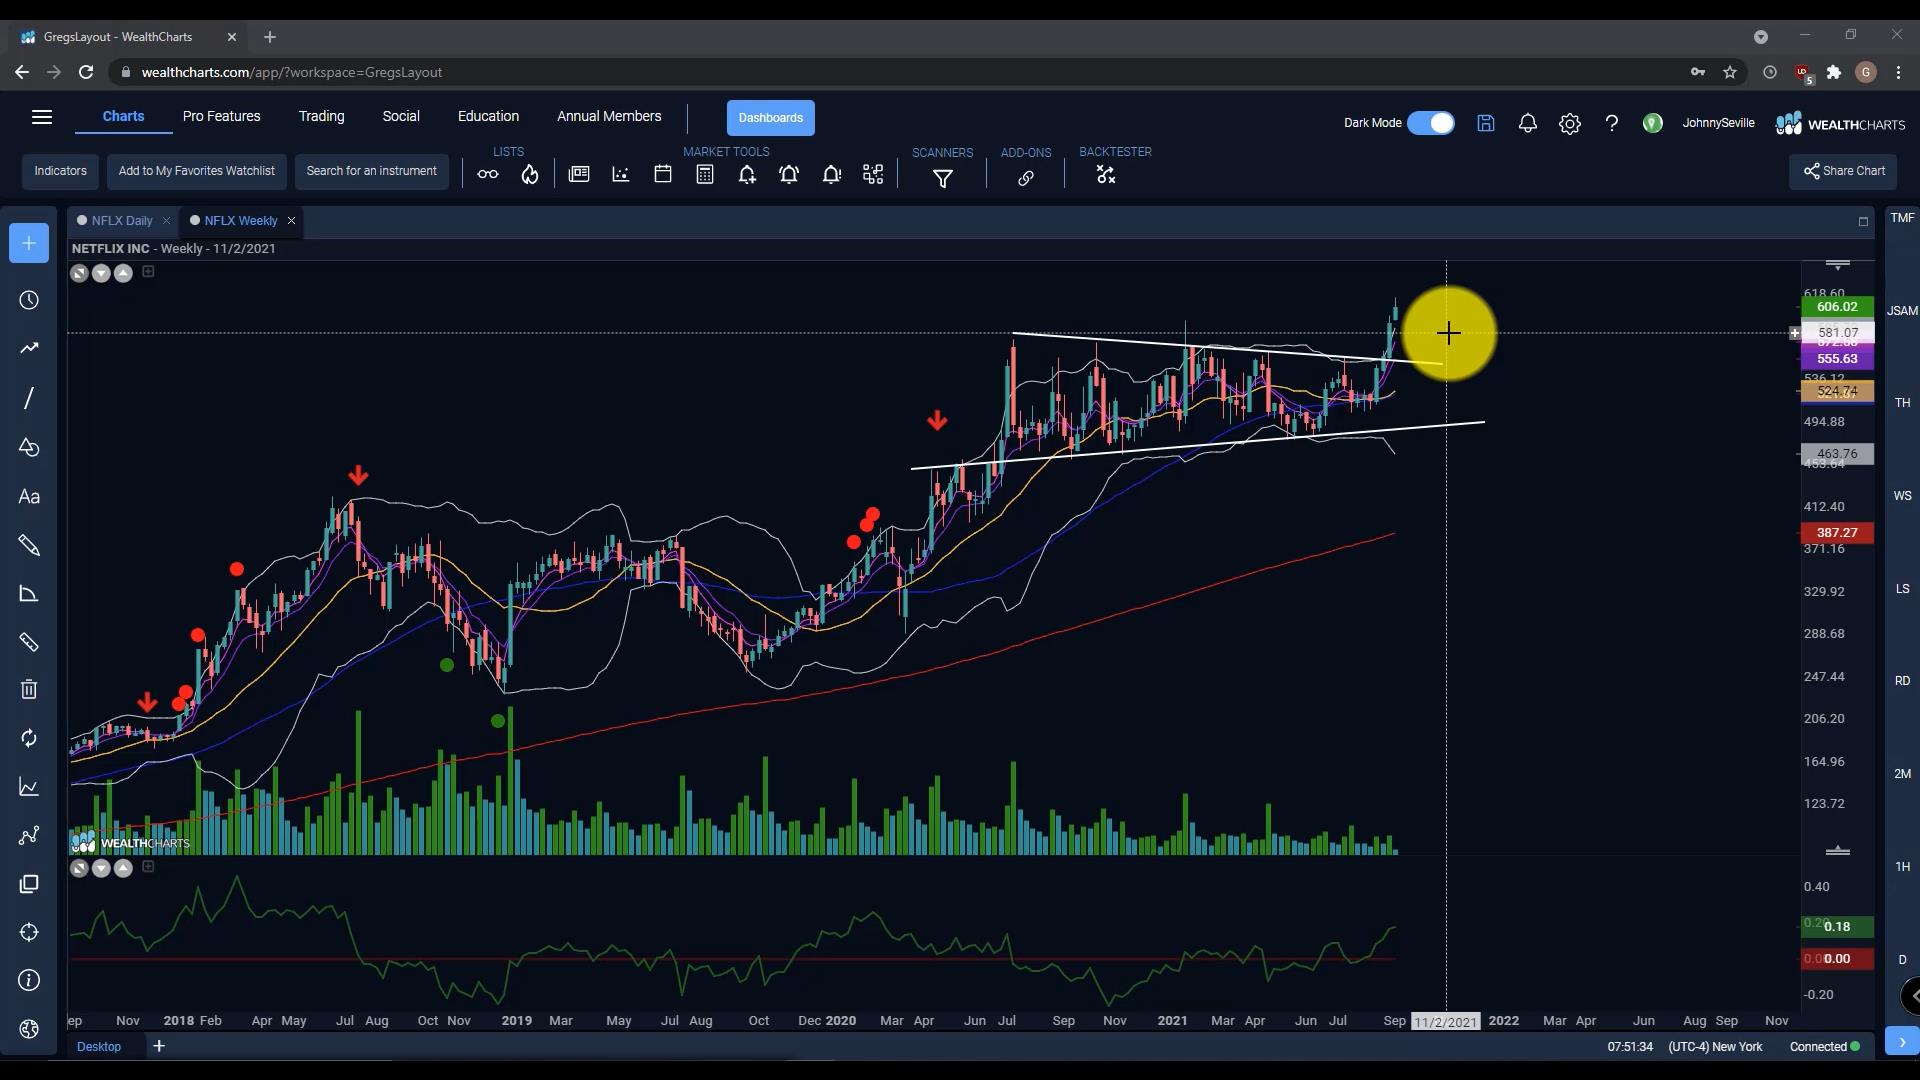Open the calculator tool icon
Screen dimensions: 1920x1080
click(705, 174)
